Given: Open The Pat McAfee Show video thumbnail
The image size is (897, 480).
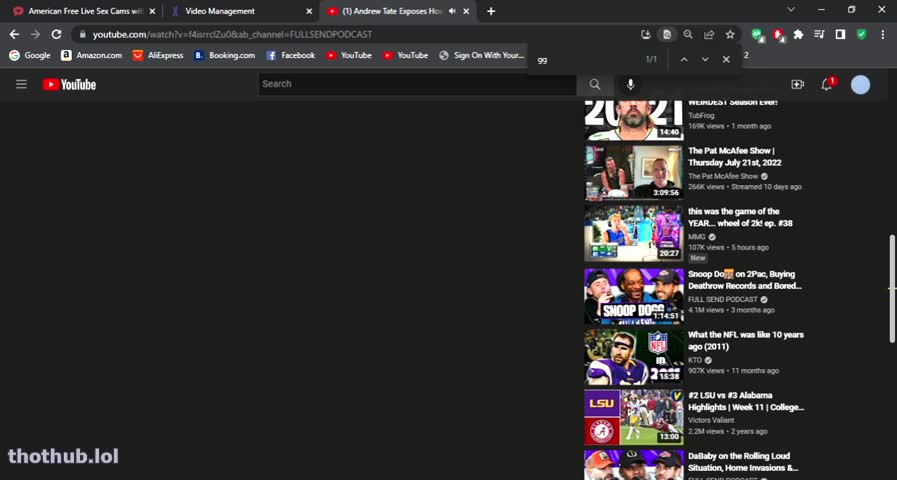Looking at the screenshot, I should point(634,172).
